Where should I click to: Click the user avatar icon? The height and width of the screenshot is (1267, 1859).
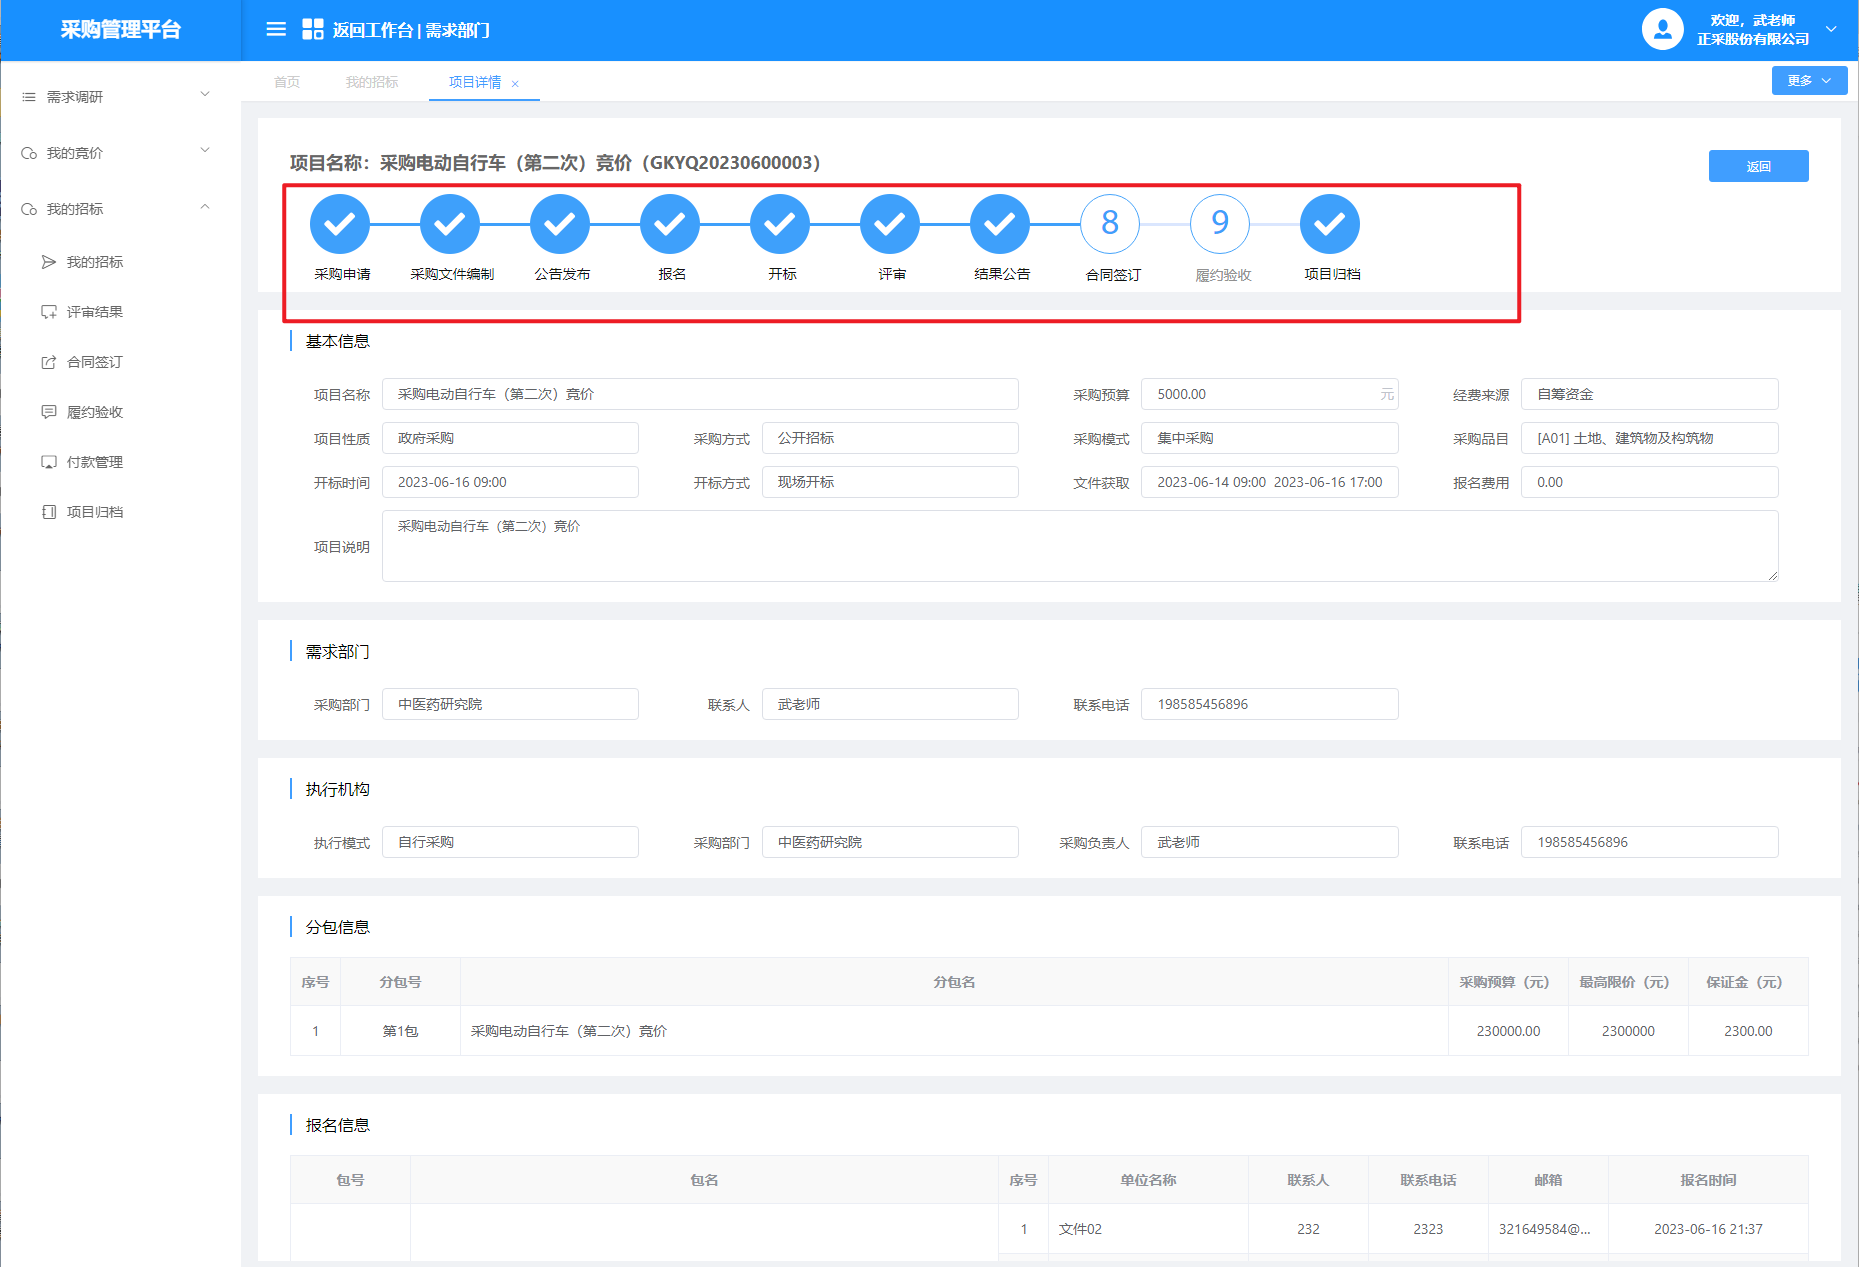click(1662, 29)
